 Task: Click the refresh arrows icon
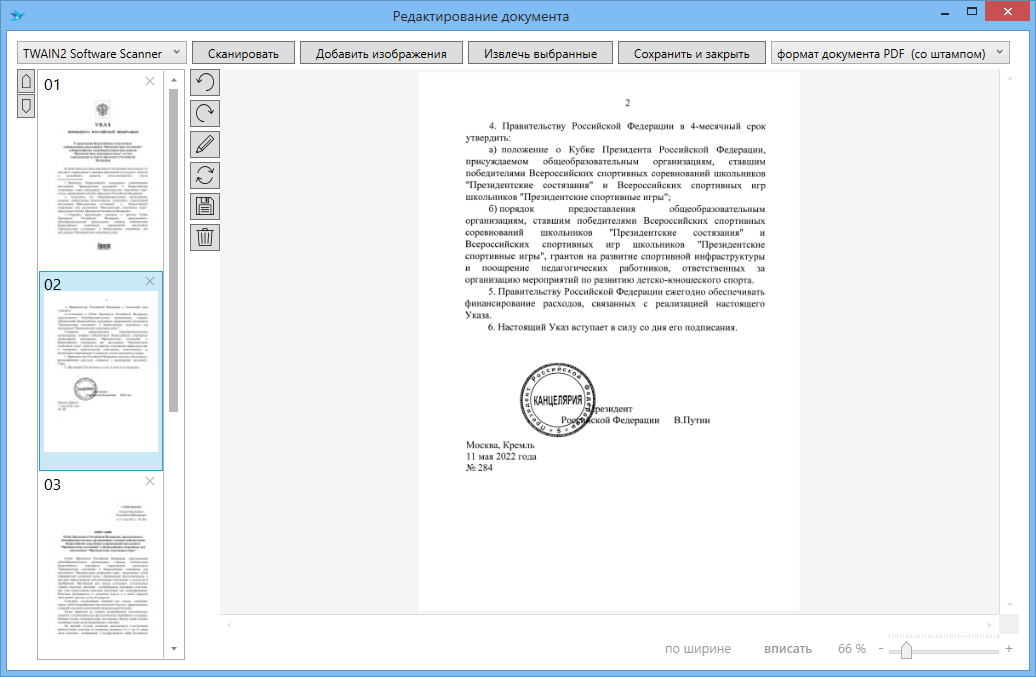point(205,176)
